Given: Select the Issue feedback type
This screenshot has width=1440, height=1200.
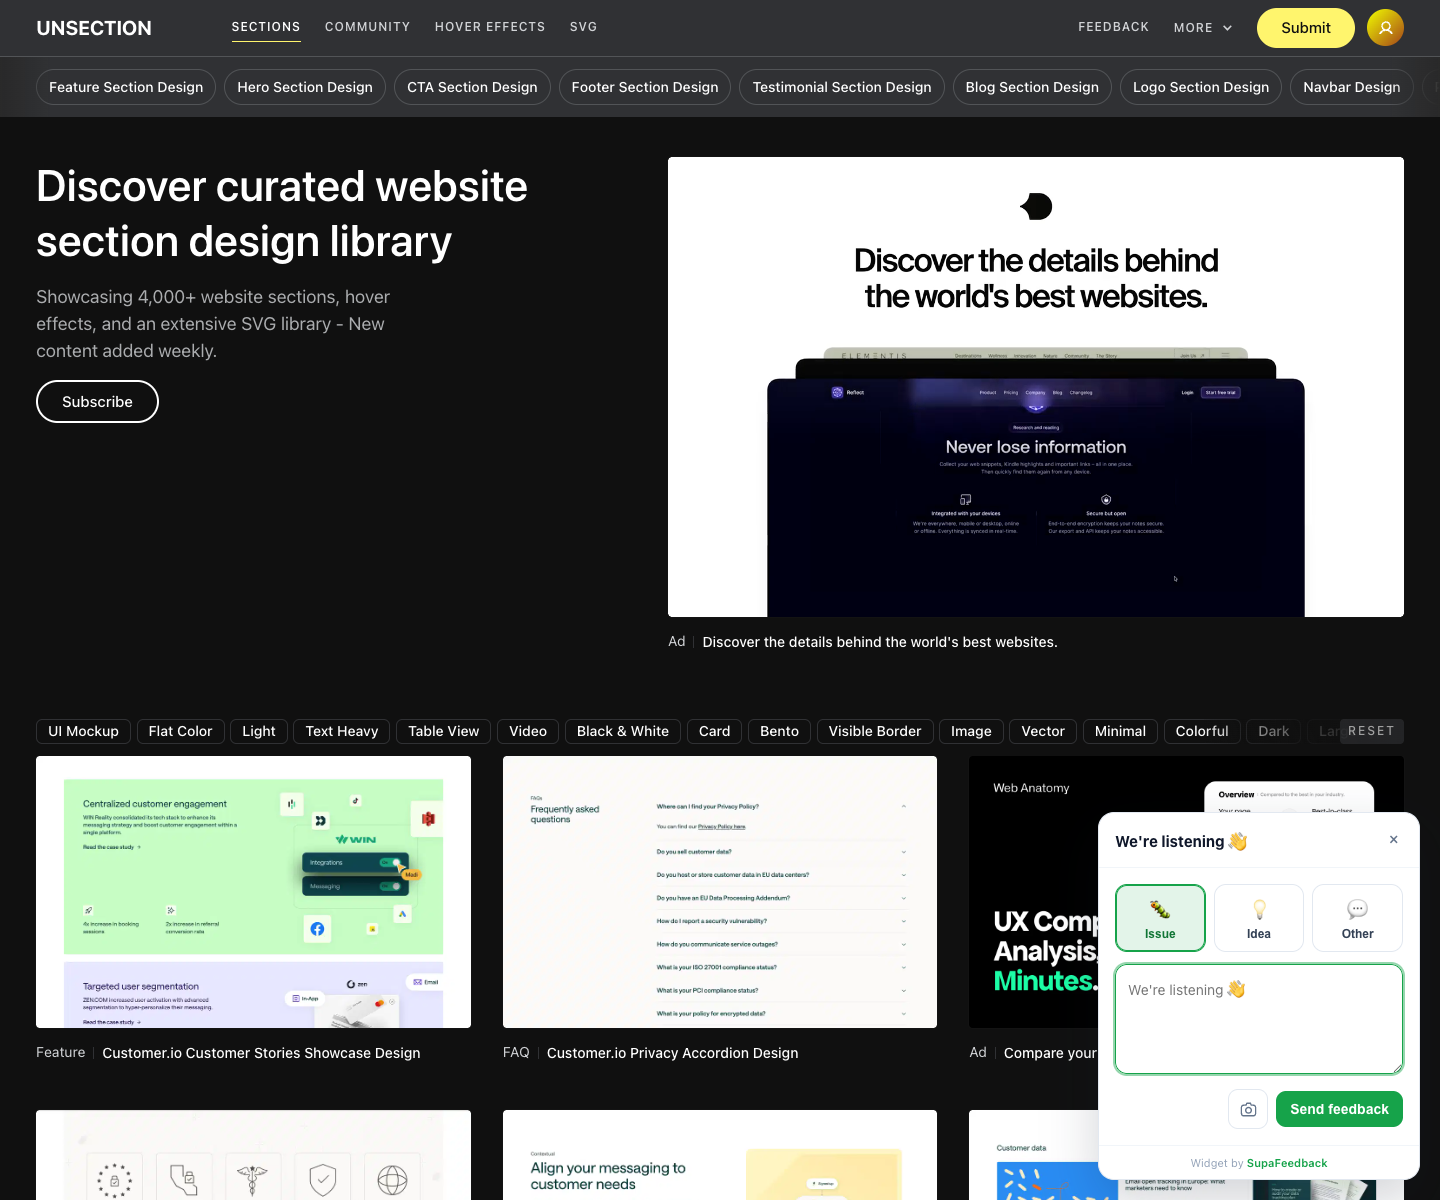Looking at the screenshot, I should coord(1160,918).
